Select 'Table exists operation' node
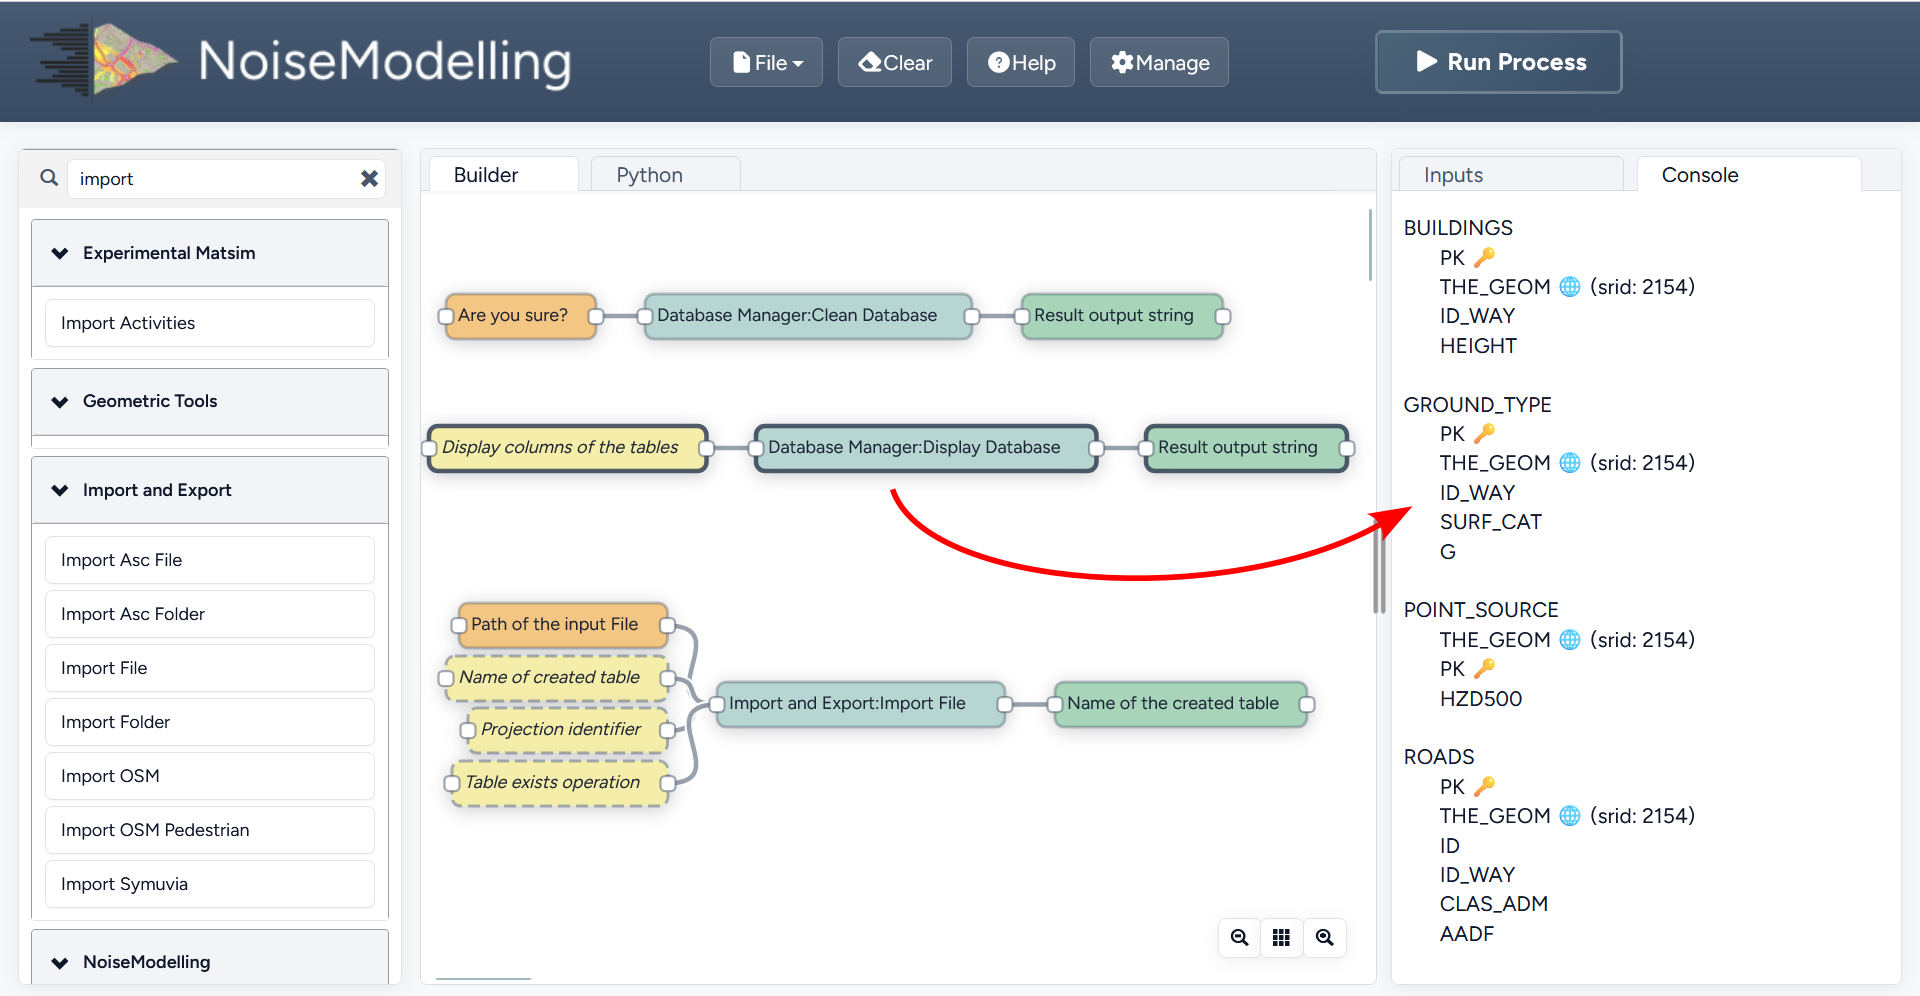The image size is (1920, 996). (x=560, y=783)
